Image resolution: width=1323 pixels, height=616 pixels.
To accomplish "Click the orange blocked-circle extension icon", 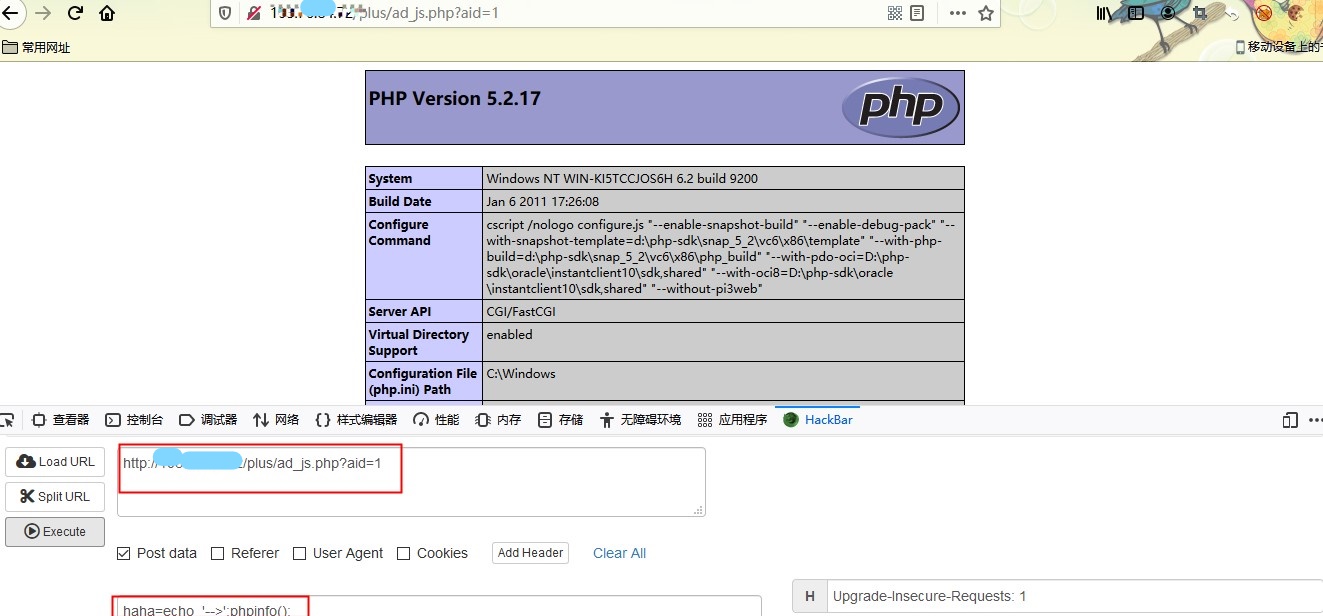I will point(1264,13).
